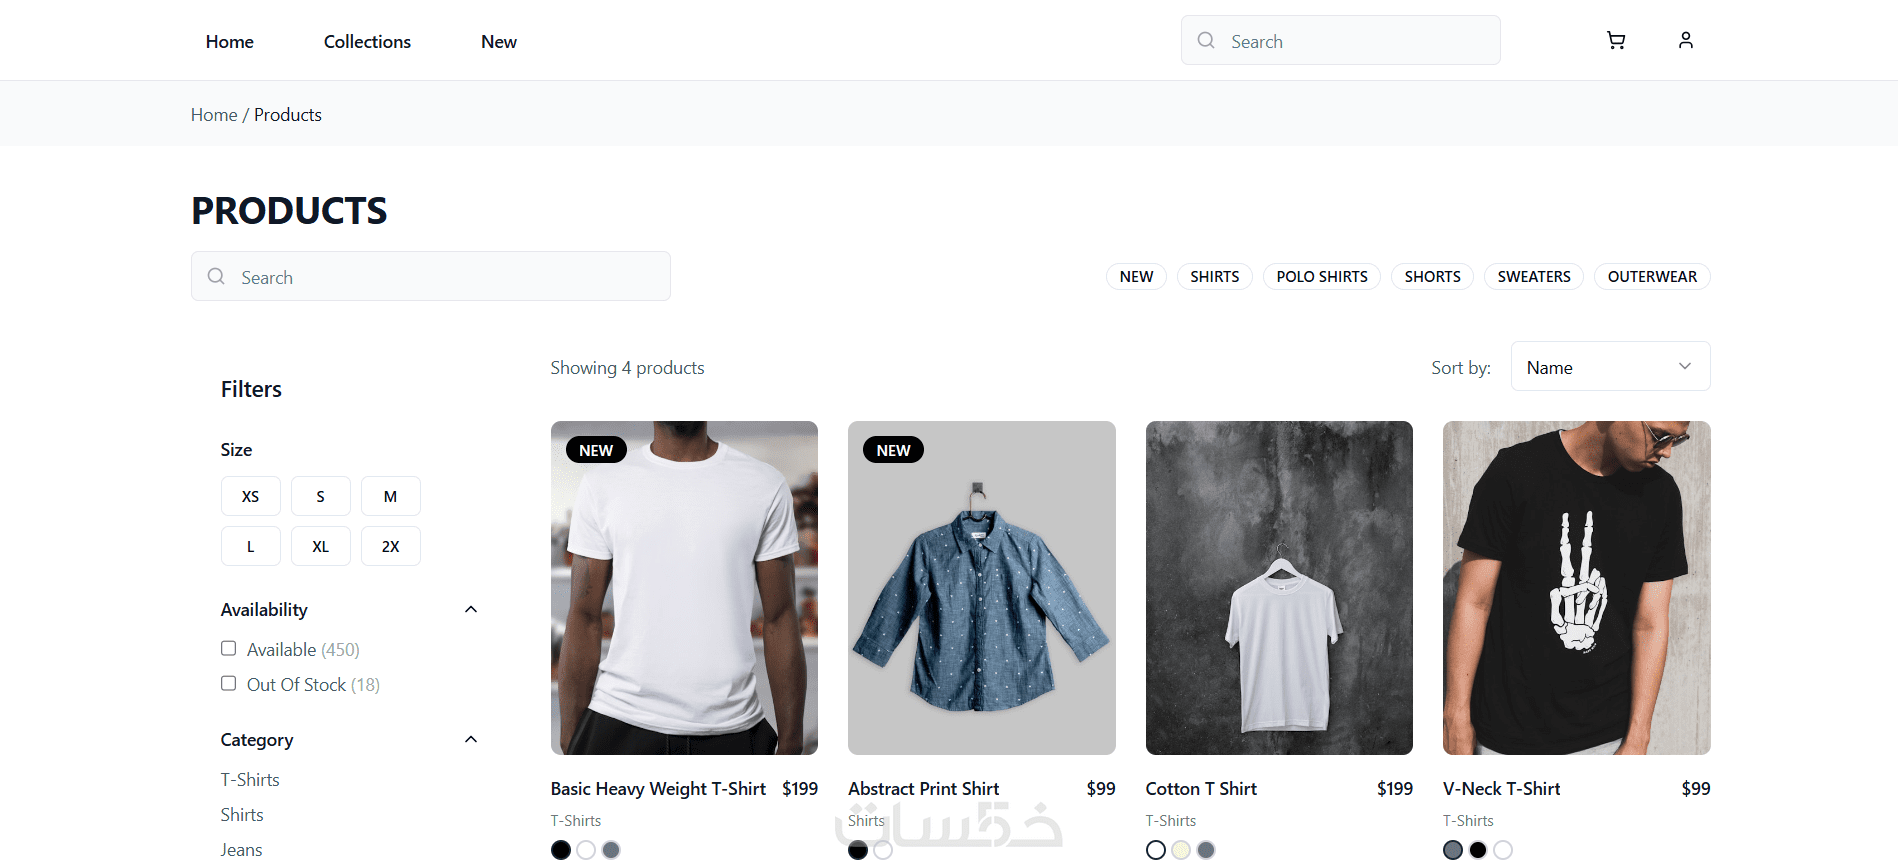Viewport: 1898px width, 865px height.
Task: Click the products search magnifier icon
Action: pos(216,277)
